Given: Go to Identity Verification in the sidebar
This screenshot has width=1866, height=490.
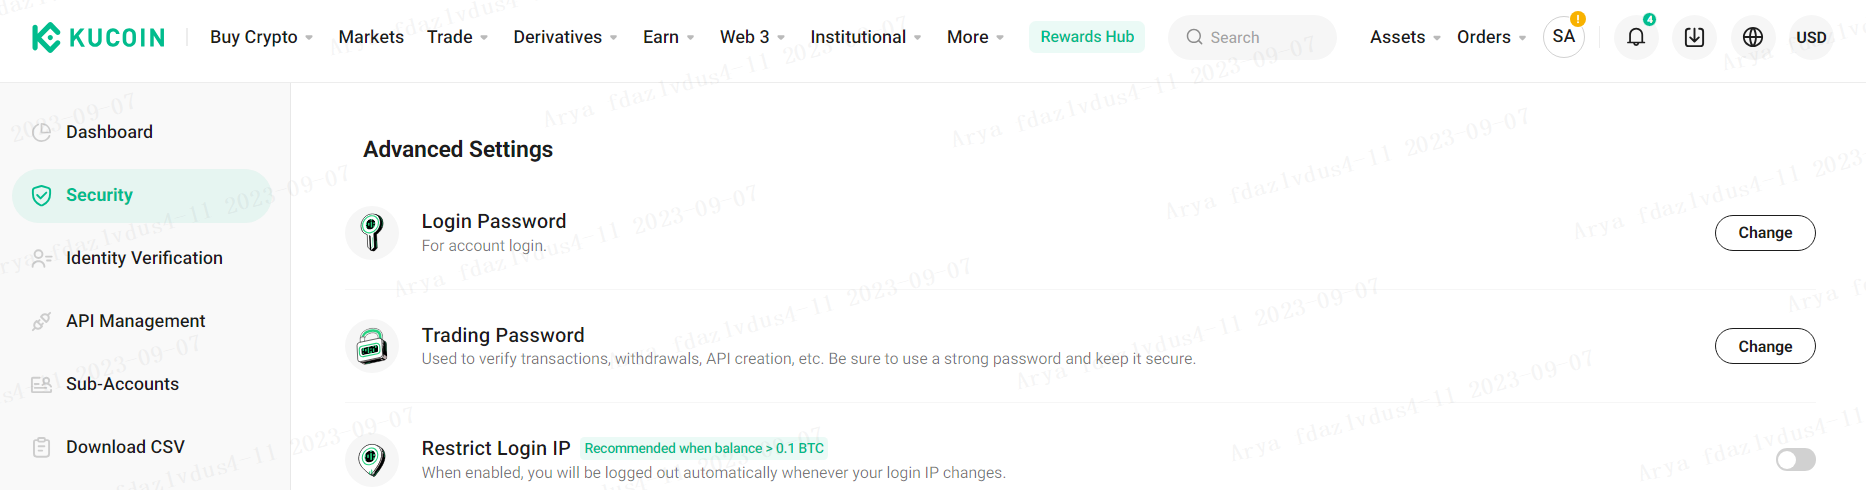Looking at the screenshot, I should coord(144,258).
